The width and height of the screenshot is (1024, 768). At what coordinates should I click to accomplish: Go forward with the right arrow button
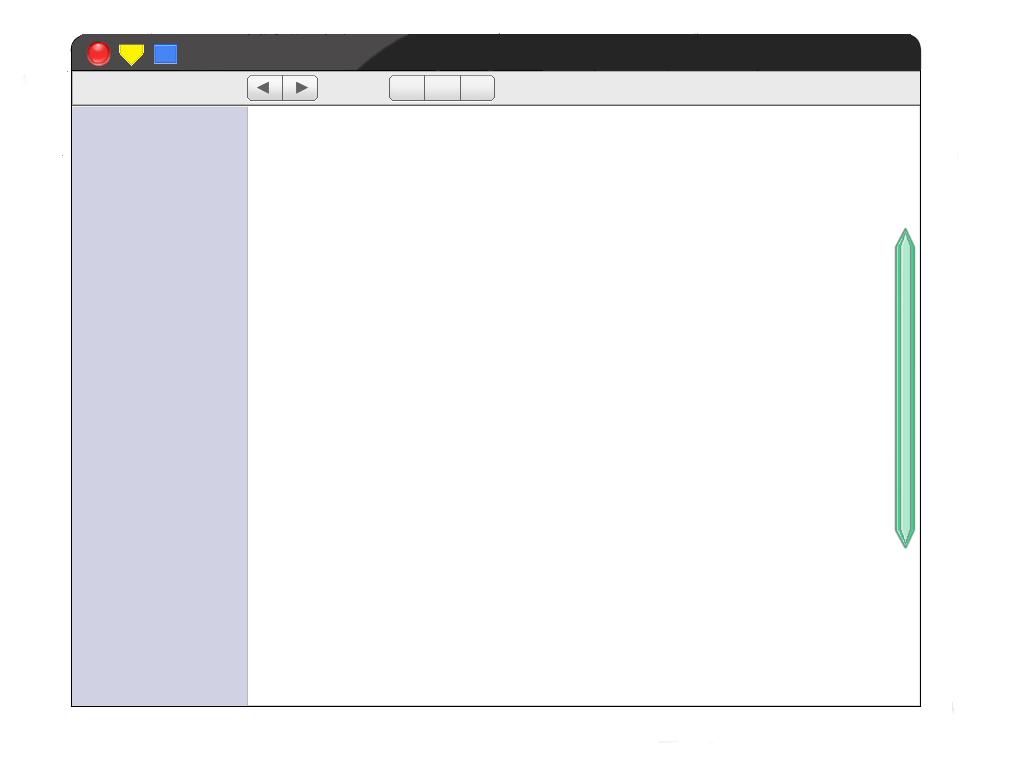[300, 88]
